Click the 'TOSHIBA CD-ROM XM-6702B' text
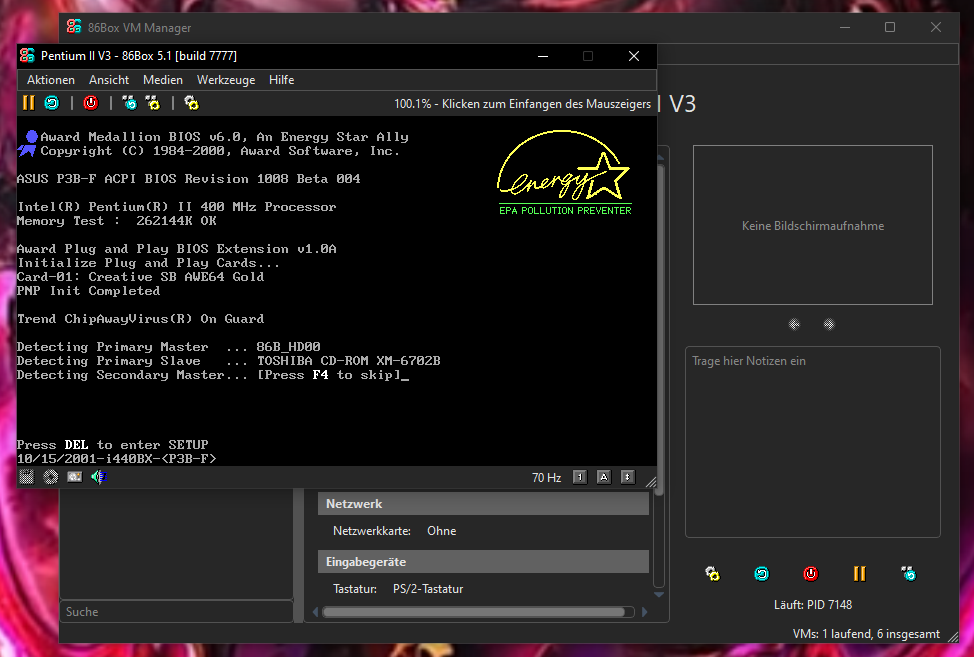The height and width of the screenshot is (660, 974). (x=348, y=361)
